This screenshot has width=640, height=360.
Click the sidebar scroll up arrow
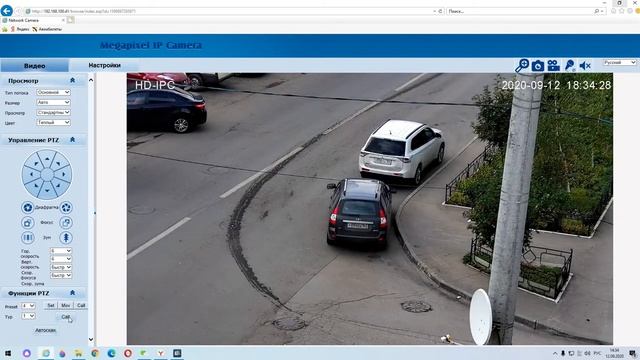(91, 80)
